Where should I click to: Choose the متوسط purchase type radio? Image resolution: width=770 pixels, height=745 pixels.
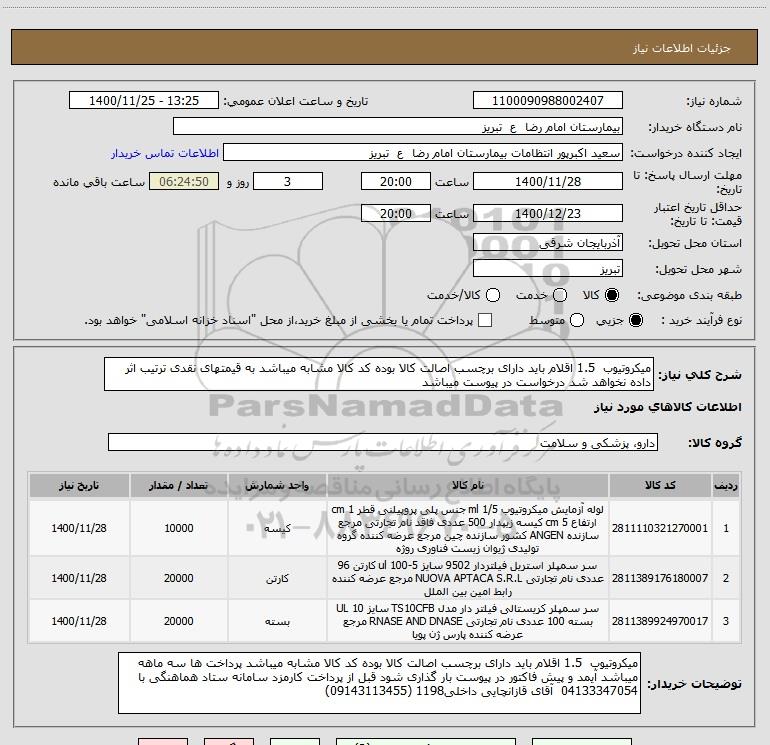(577, 320)
